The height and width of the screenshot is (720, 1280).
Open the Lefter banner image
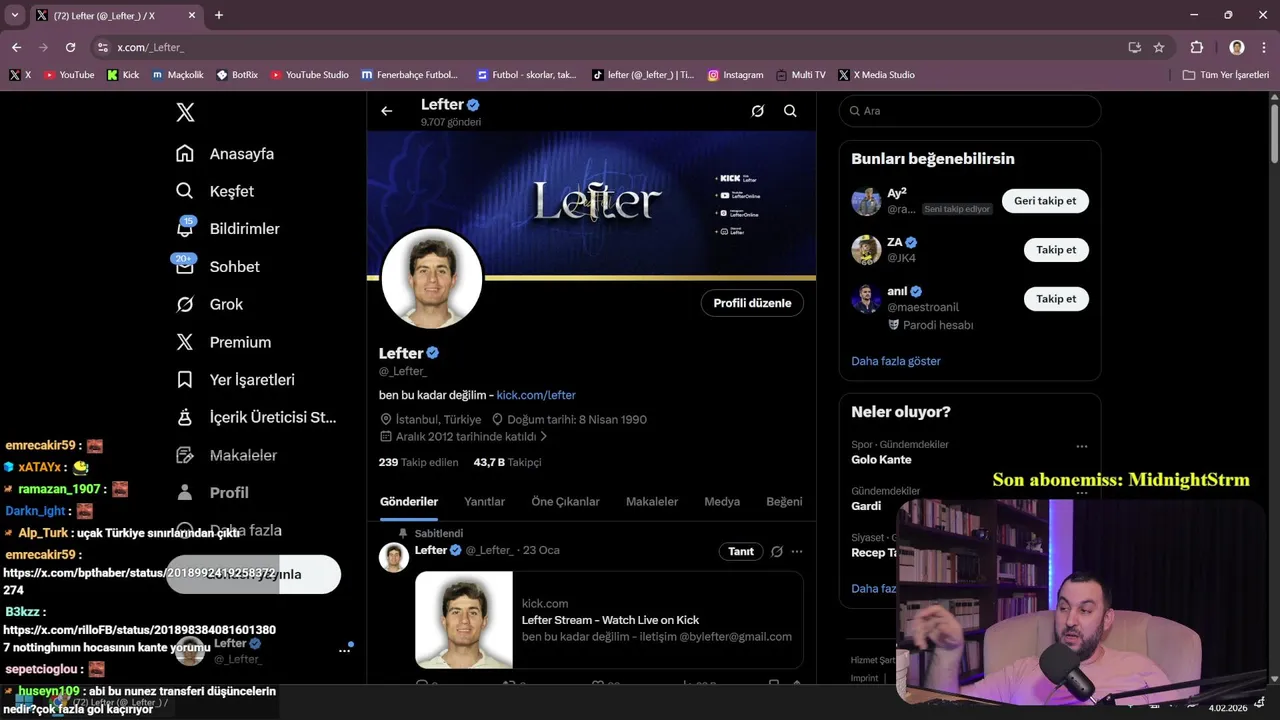point(591,203)
